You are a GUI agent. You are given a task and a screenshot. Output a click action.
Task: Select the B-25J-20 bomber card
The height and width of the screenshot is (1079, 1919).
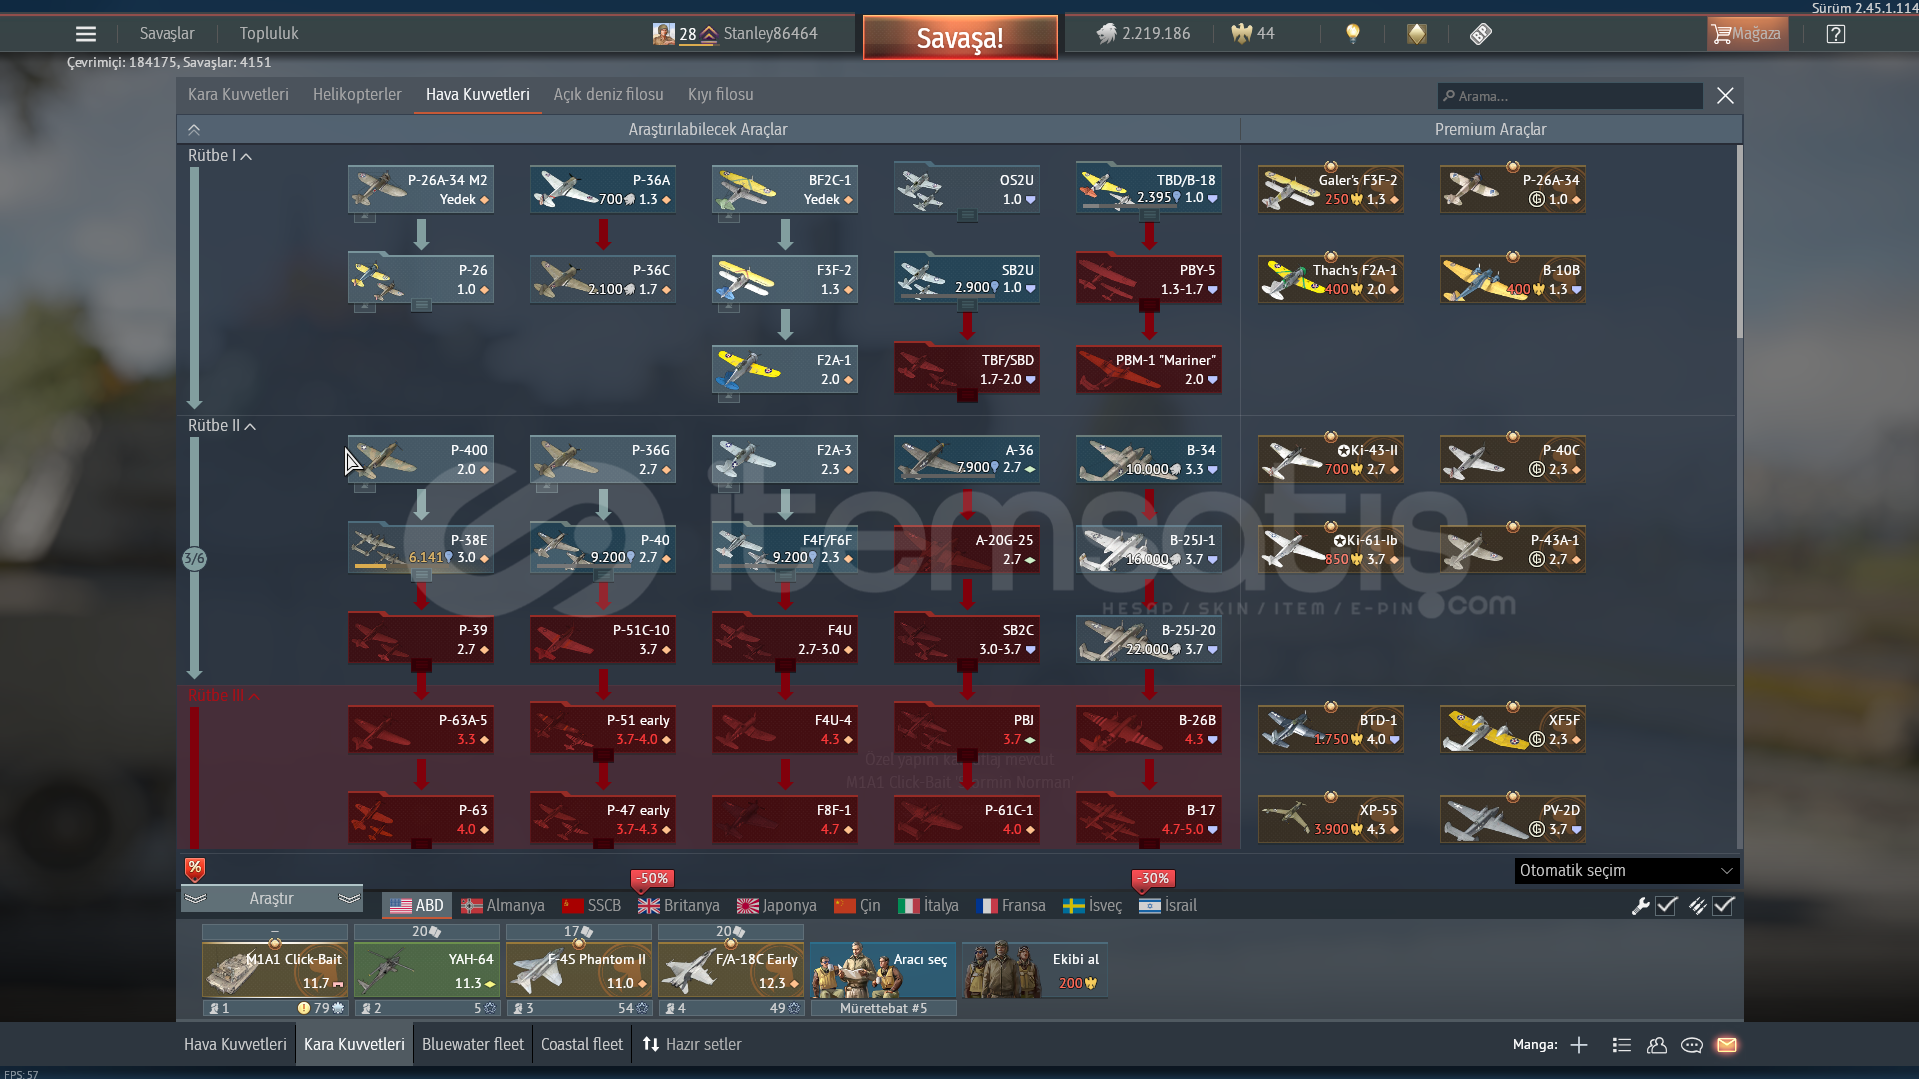1149,639
